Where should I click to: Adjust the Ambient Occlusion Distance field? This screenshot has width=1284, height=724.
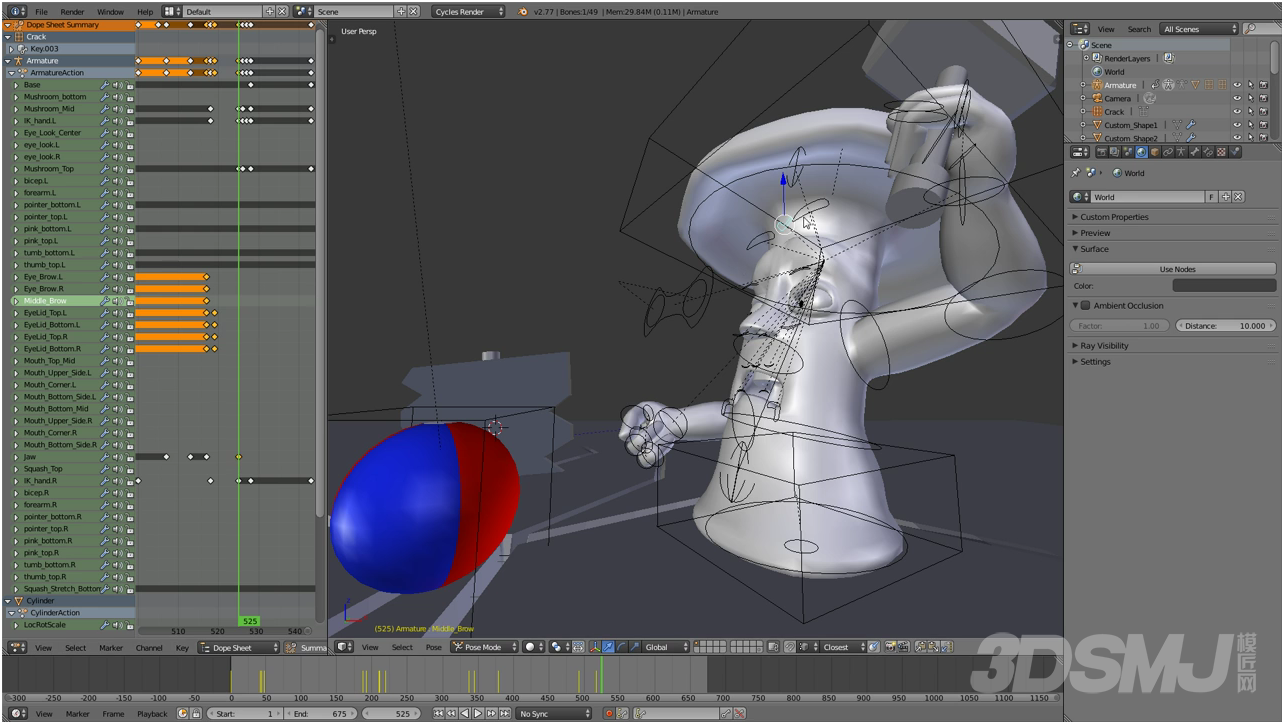coord(1226,326)
